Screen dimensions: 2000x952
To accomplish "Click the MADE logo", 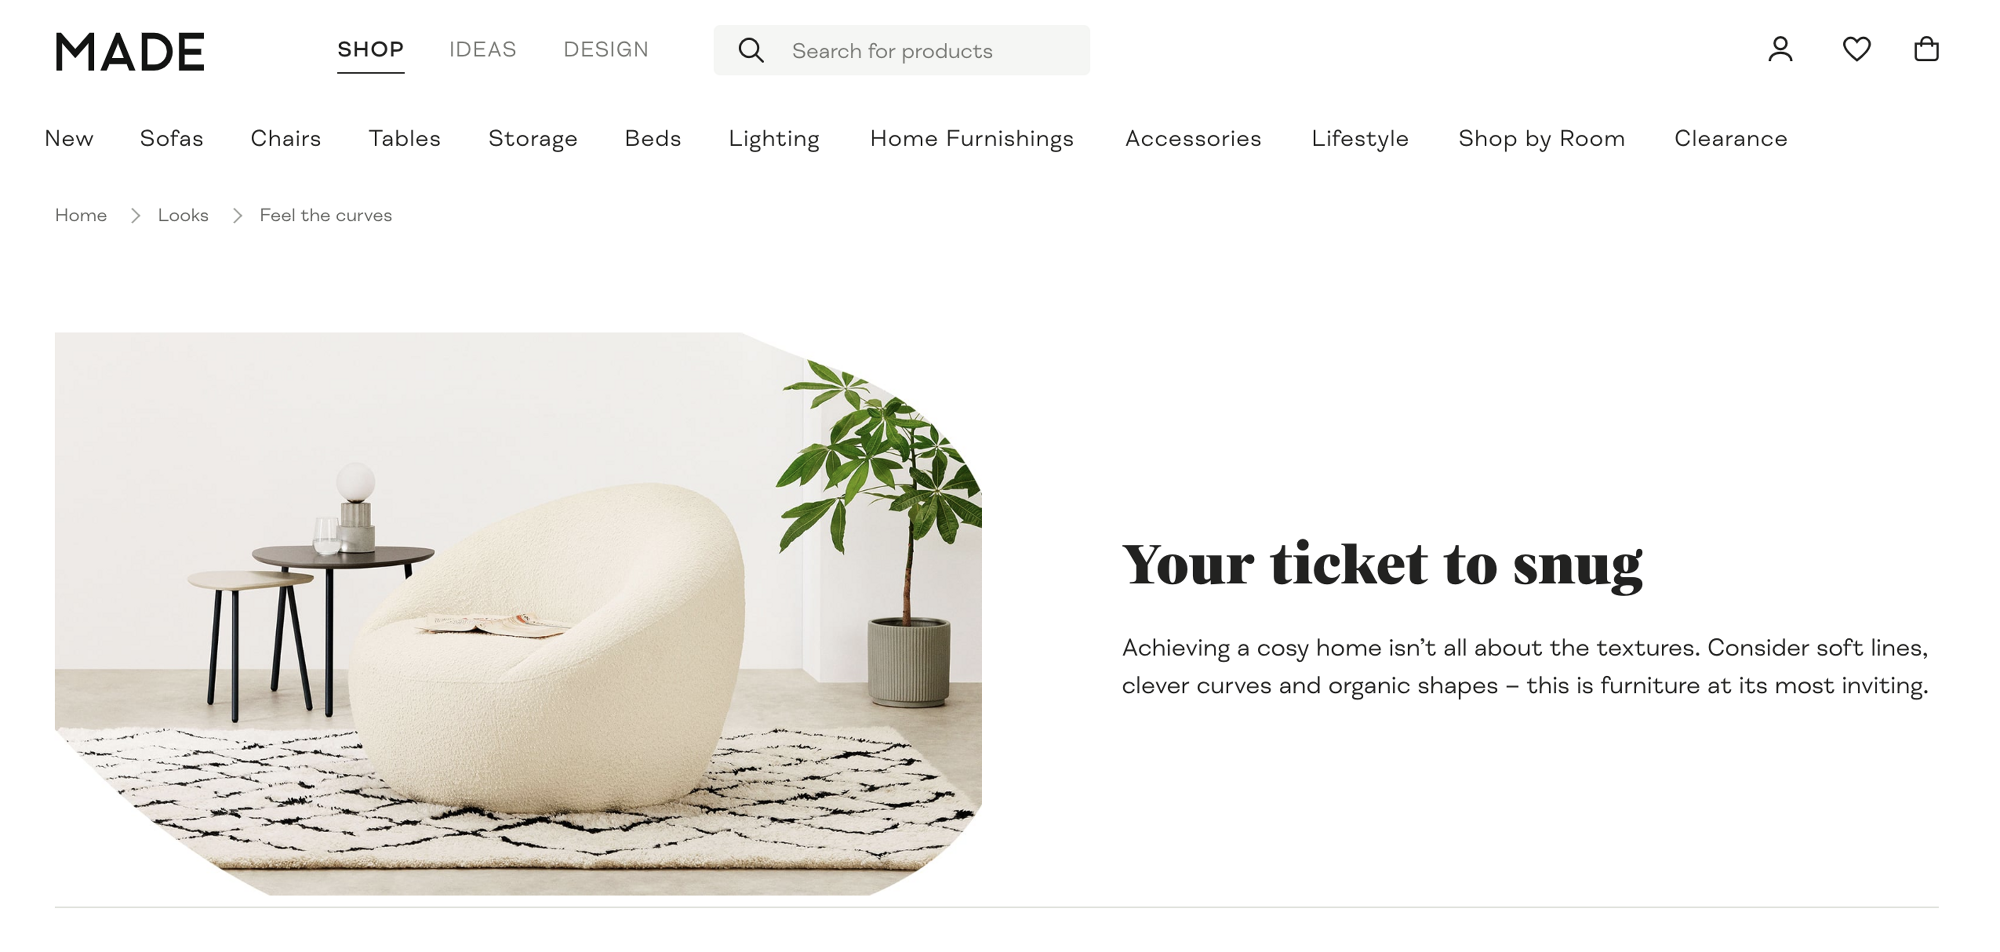I will click(130, 51).
